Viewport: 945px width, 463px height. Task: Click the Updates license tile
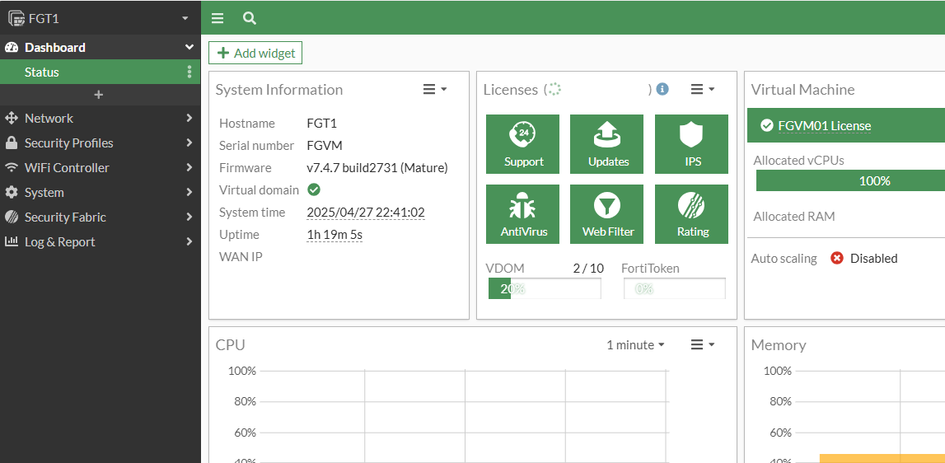[x=608, y=143]
